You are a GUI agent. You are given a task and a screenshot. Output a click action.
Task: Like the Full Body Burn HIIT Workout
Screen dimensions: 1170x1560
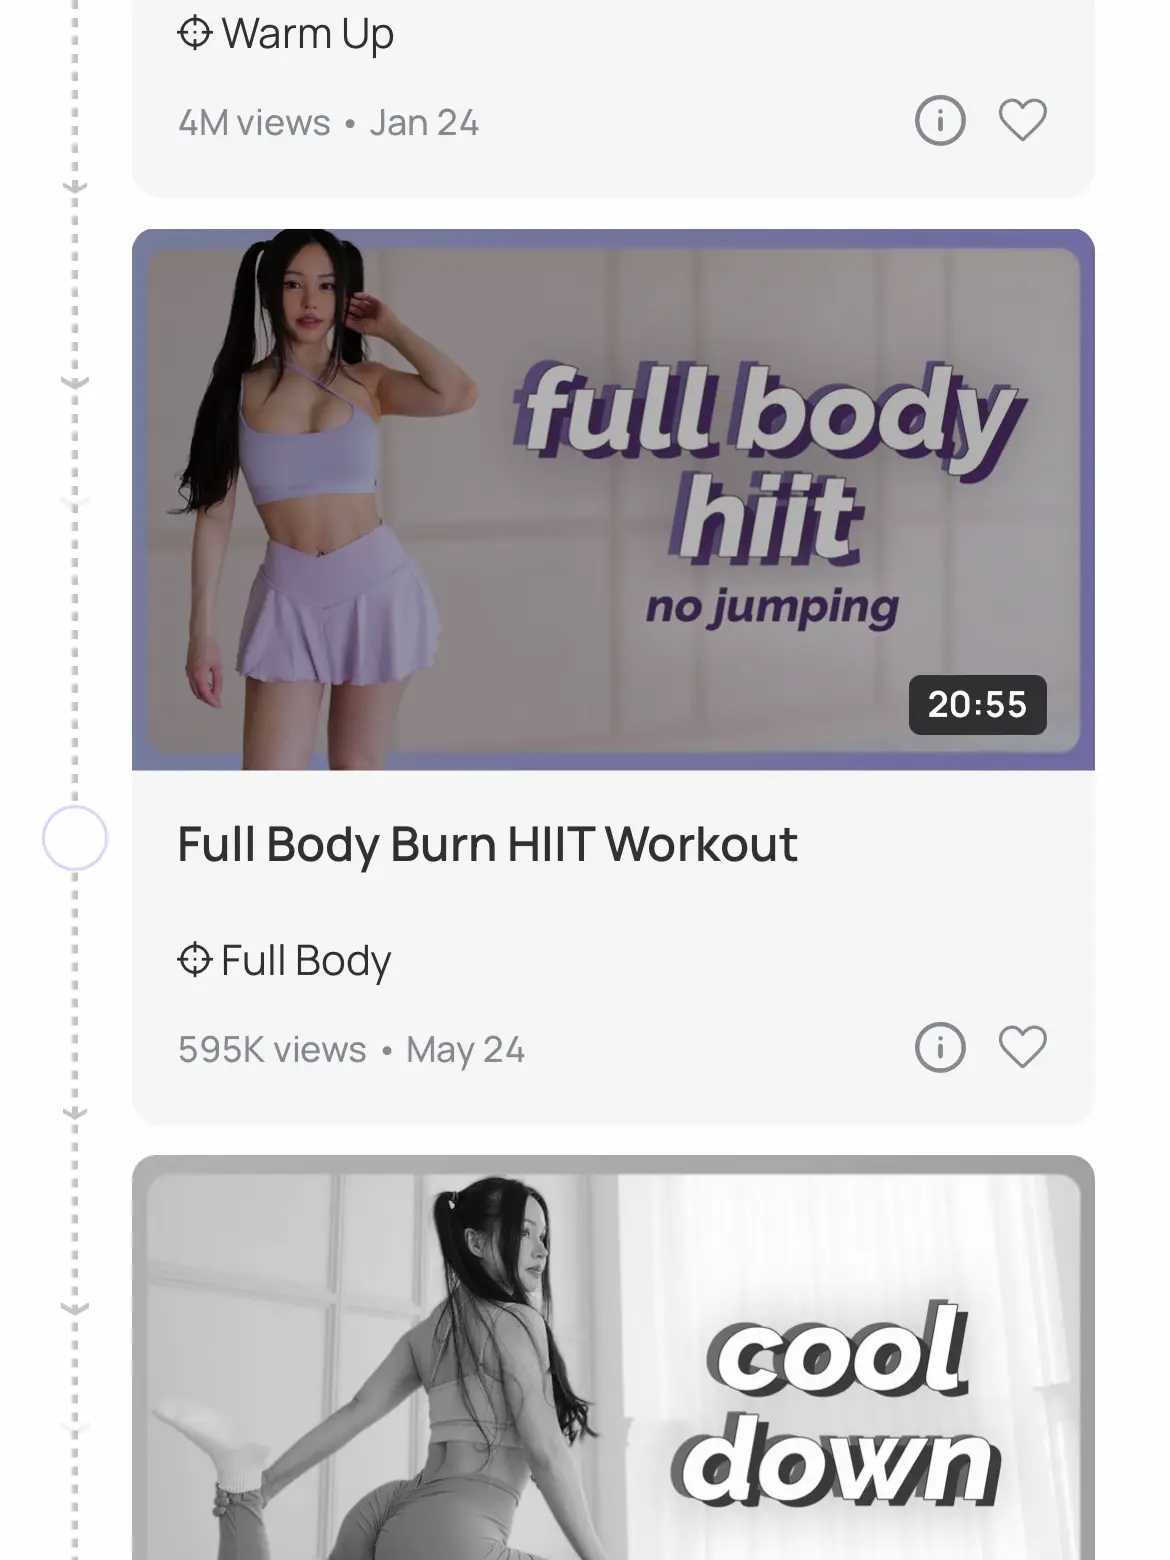(1023, 1048)
